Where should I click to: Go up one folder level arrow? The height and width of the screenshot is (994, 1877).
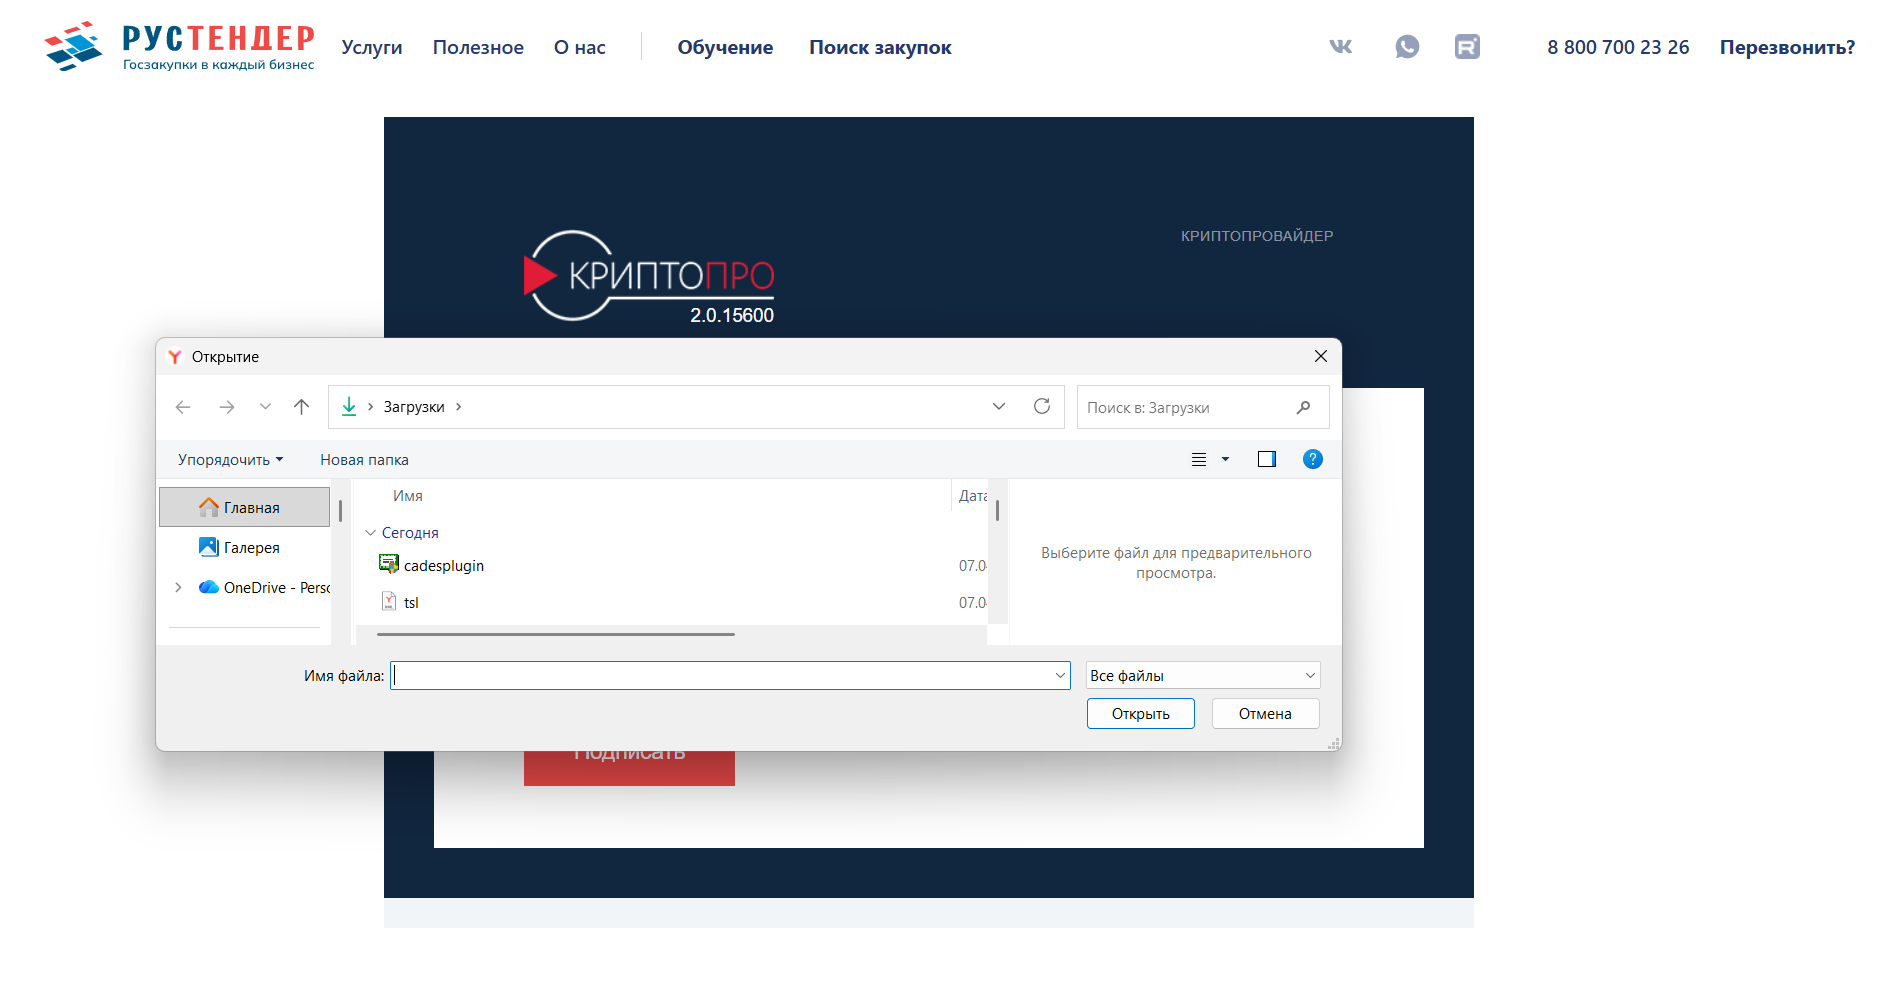pos(301,407)
